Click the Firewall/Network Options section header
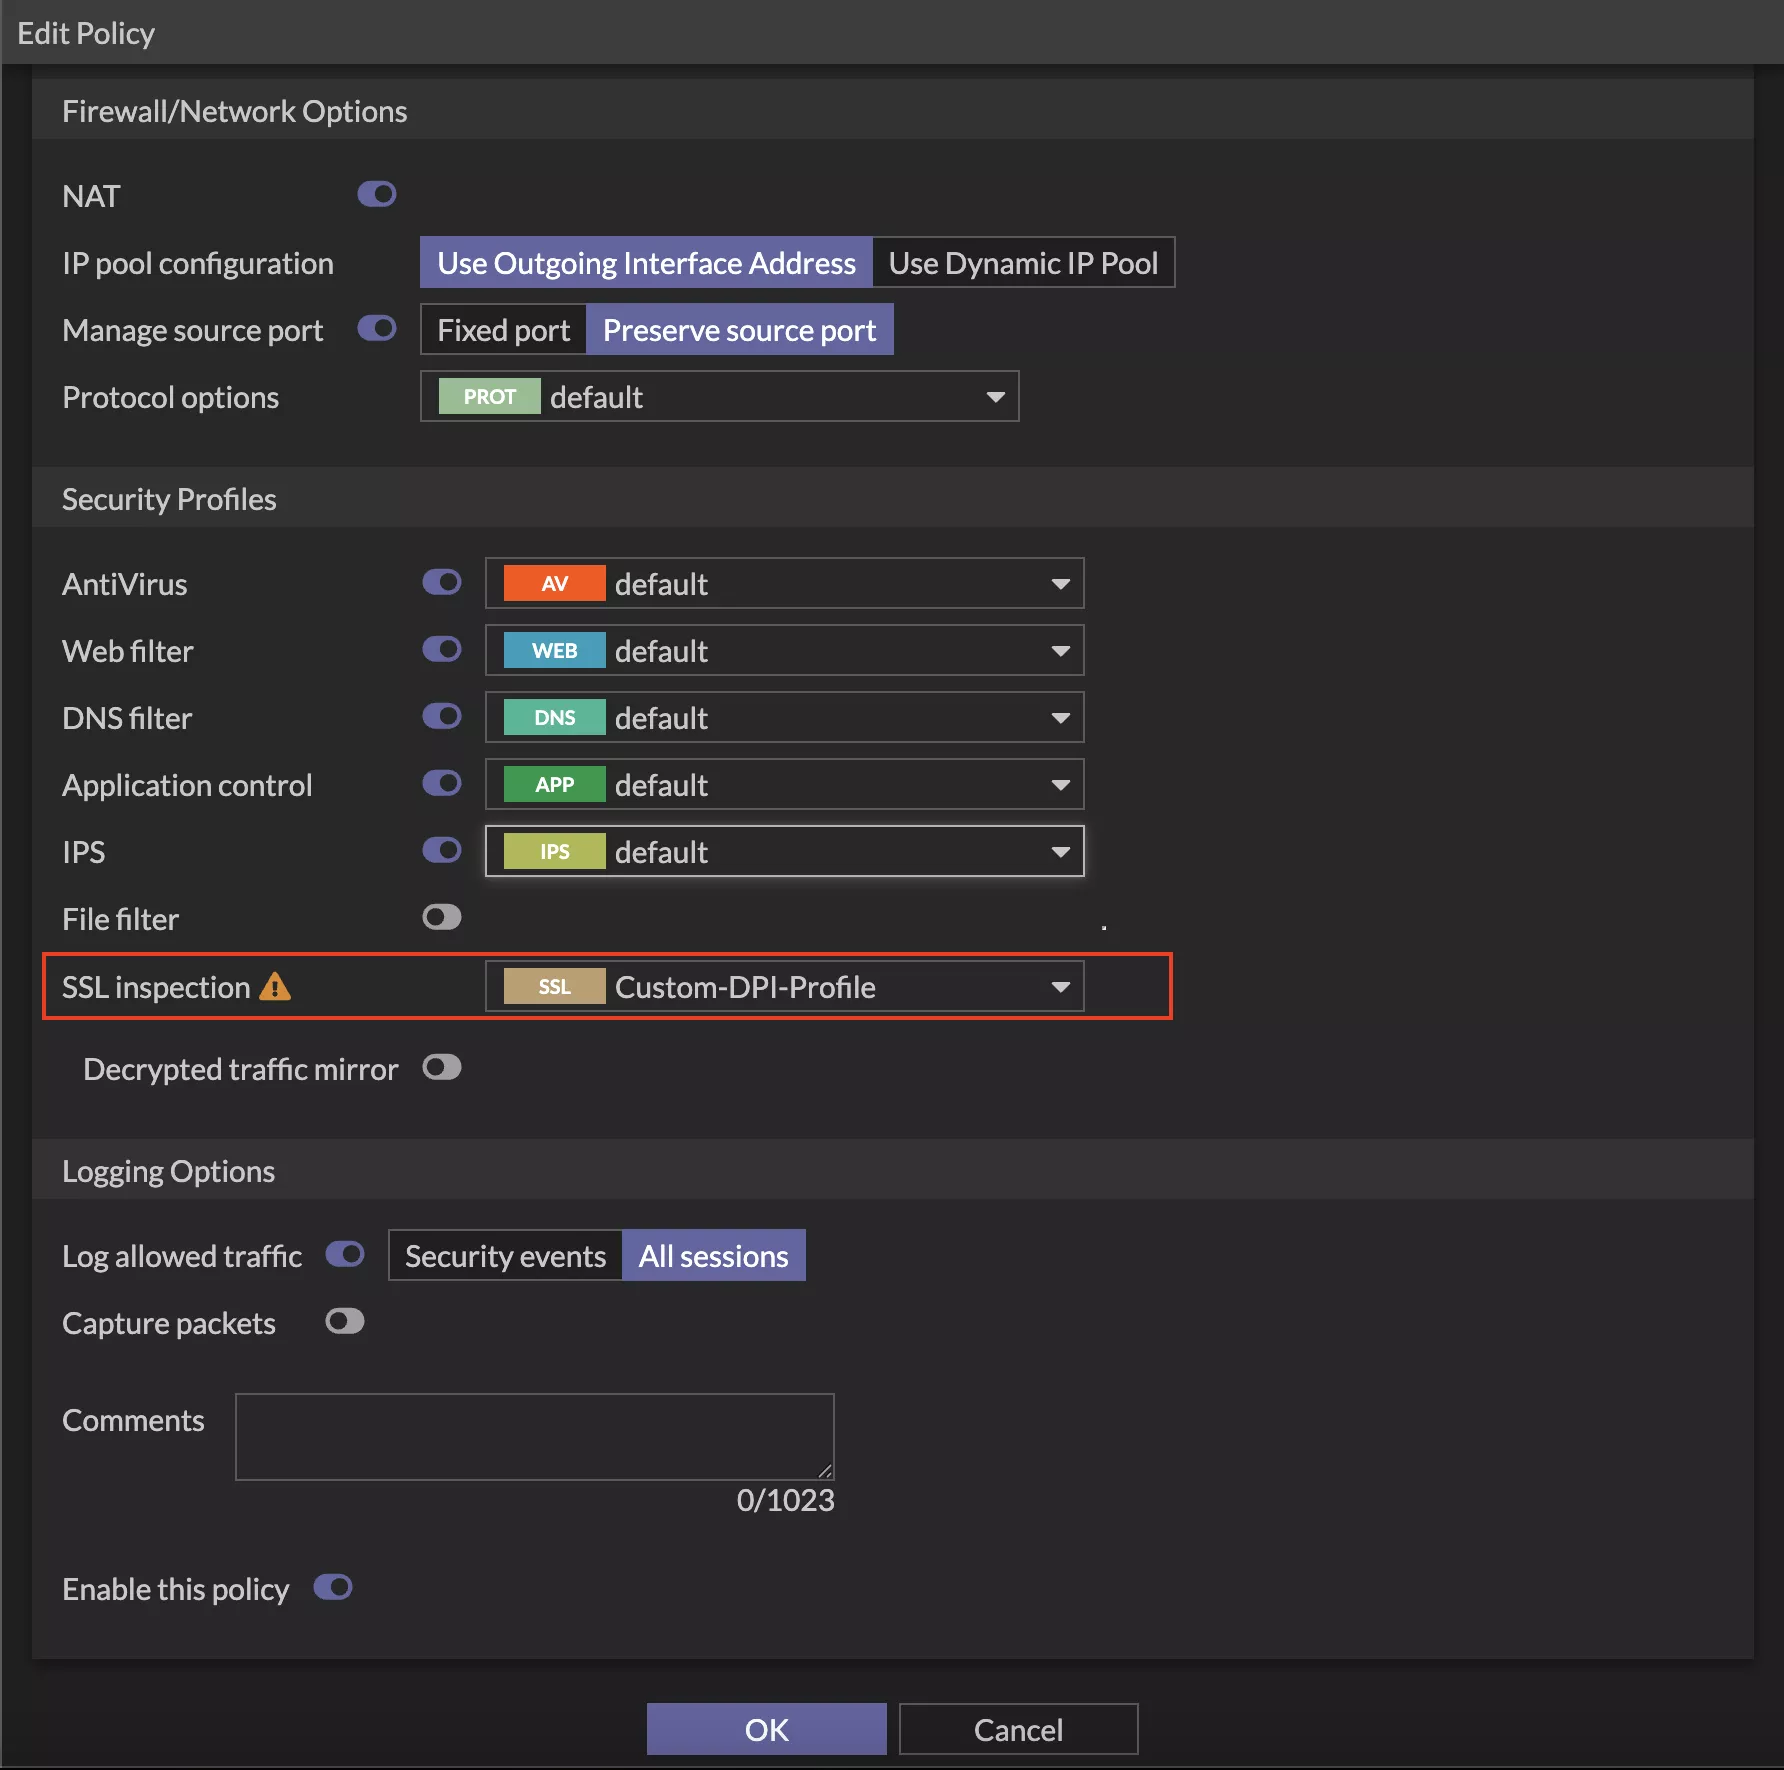 [893, 110]
